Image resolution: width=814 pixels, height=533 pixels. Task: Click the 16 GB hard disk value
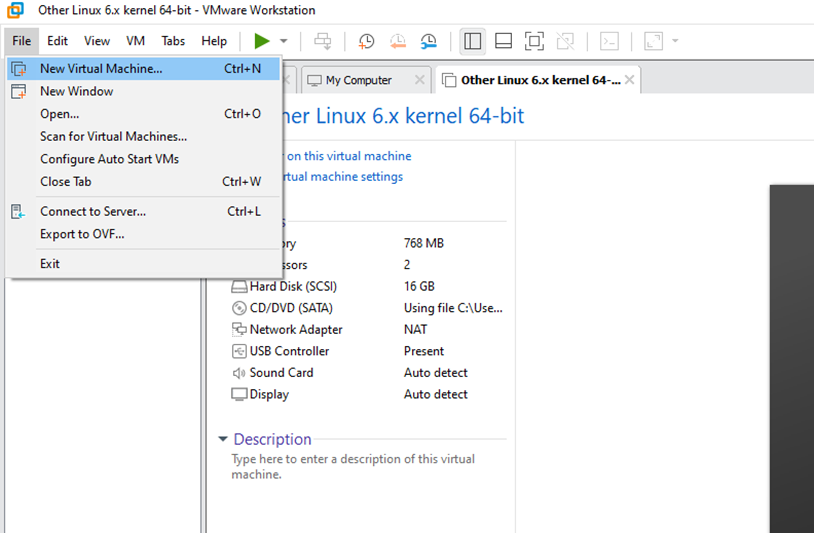419,286
